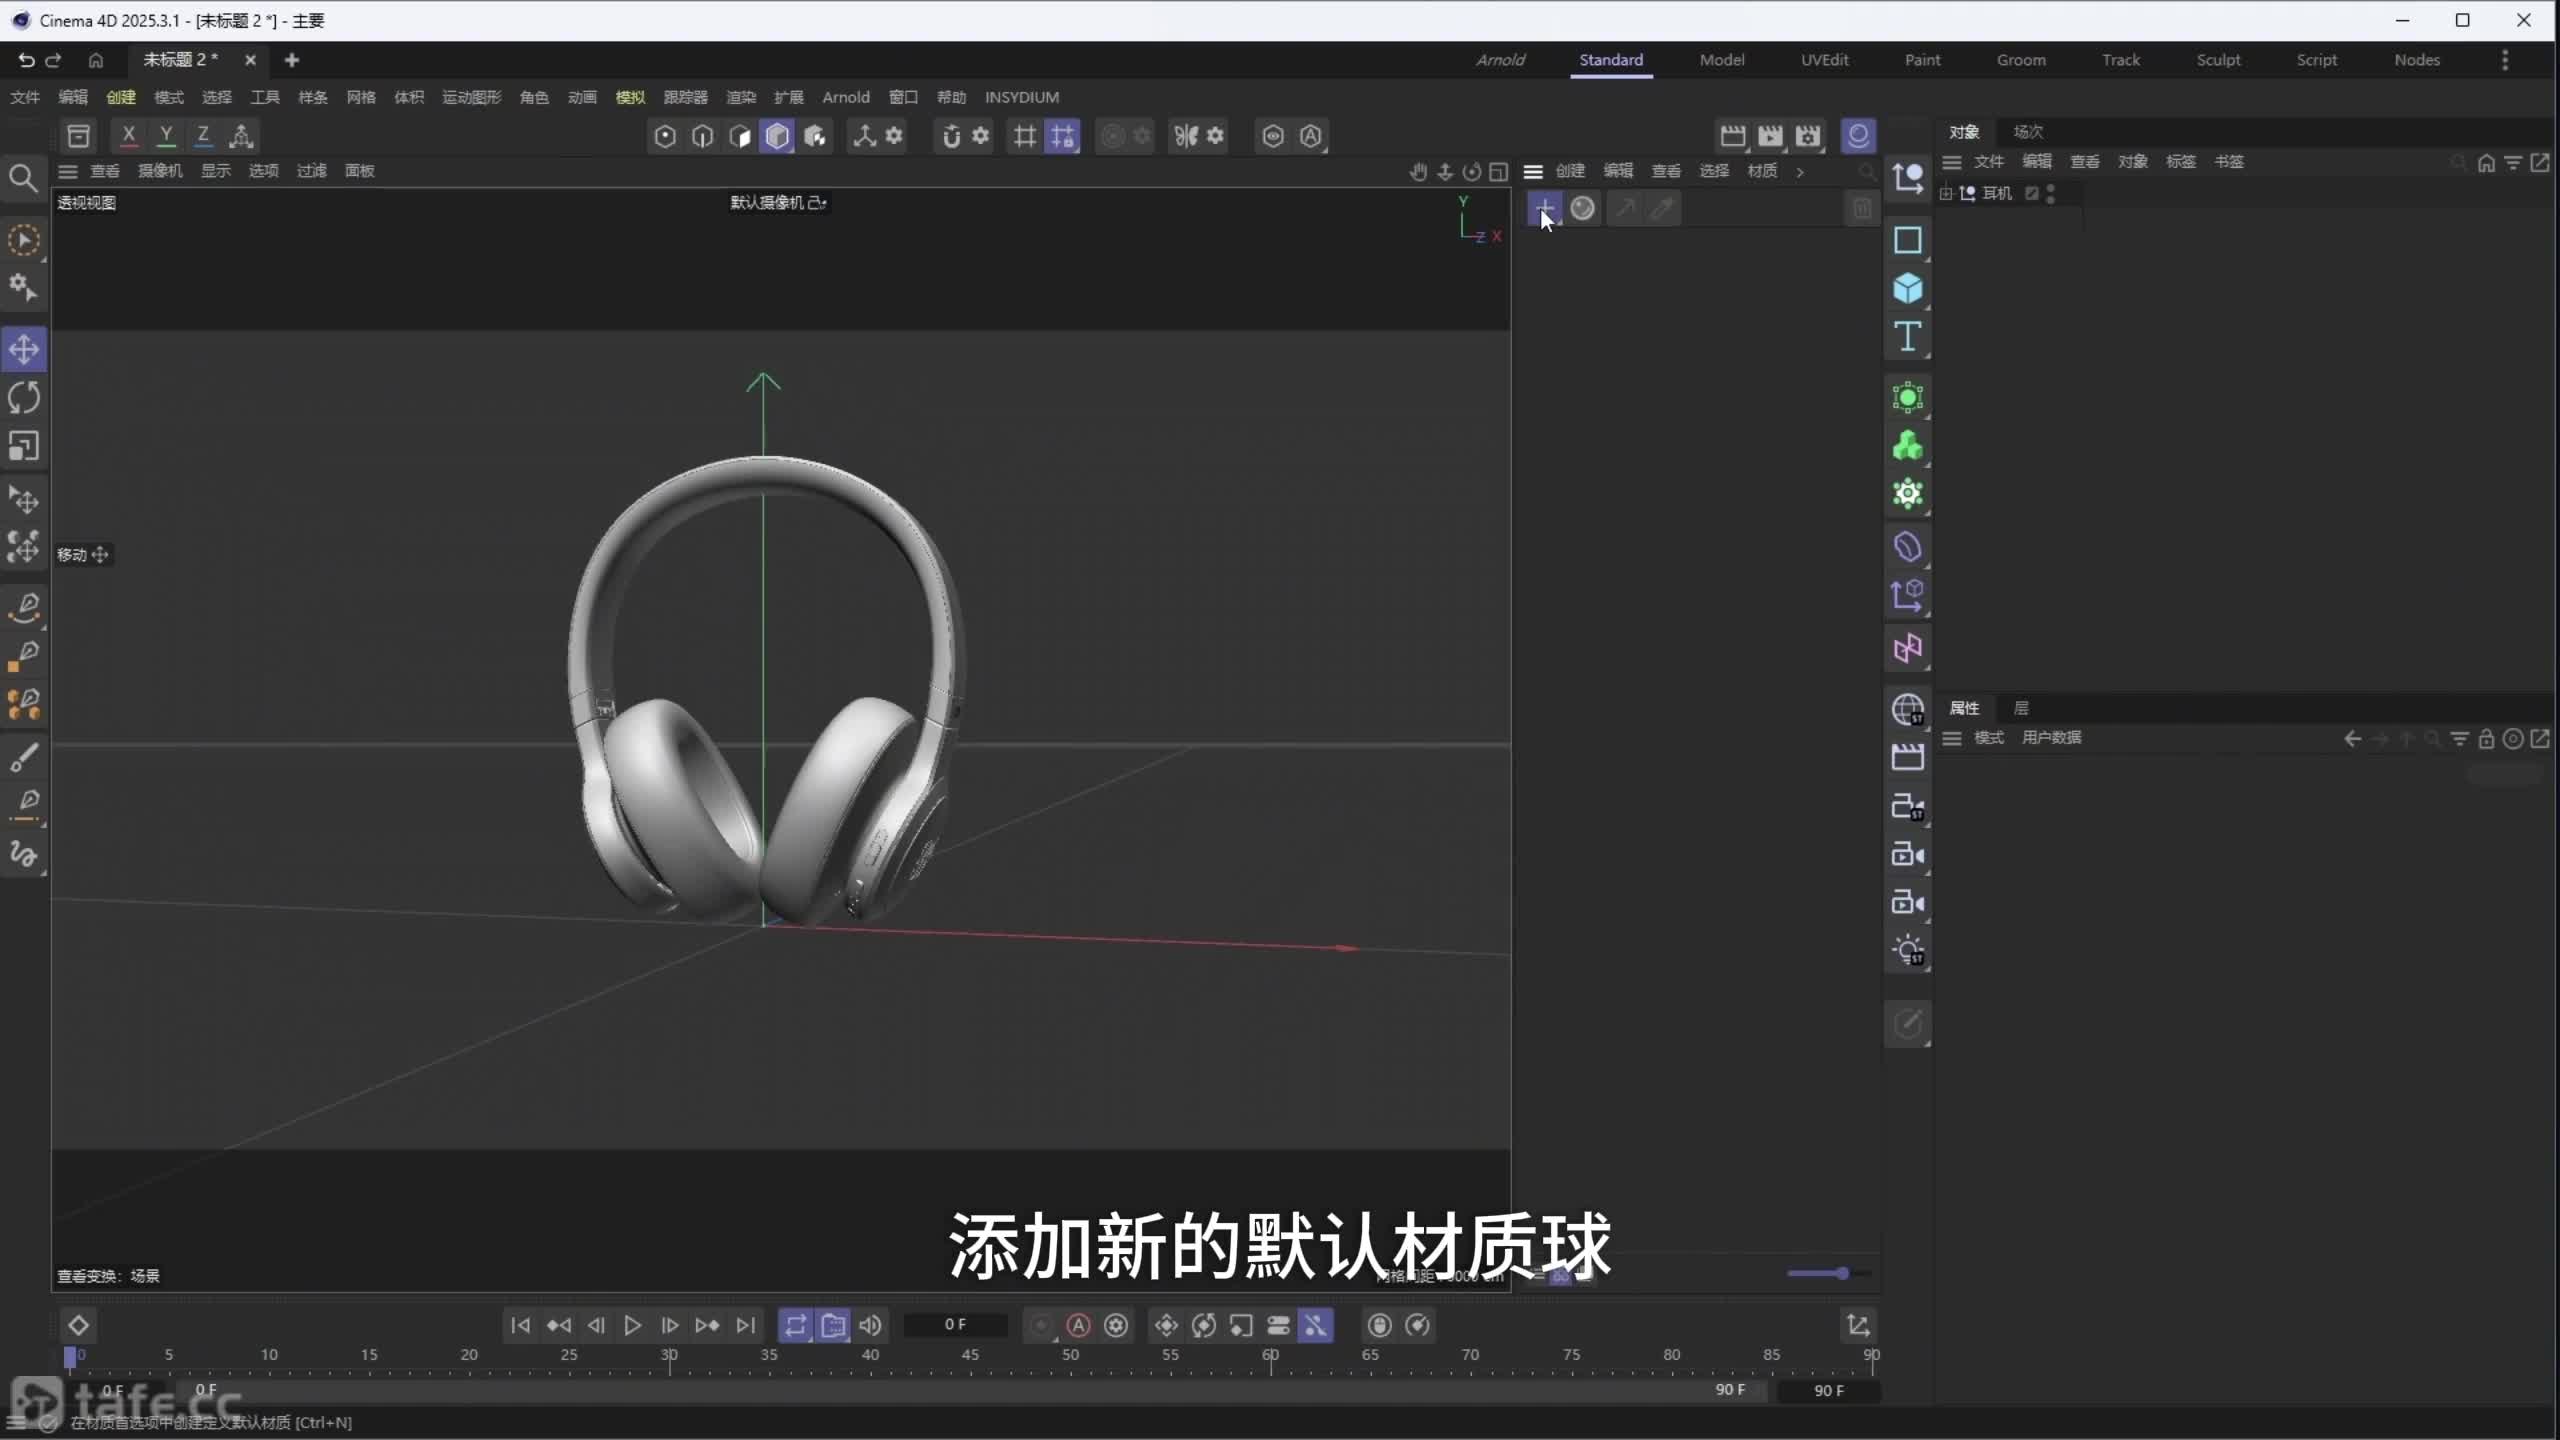Toggle Z axis lock
Viewport: 2560px width, 1440px height.
203,135
